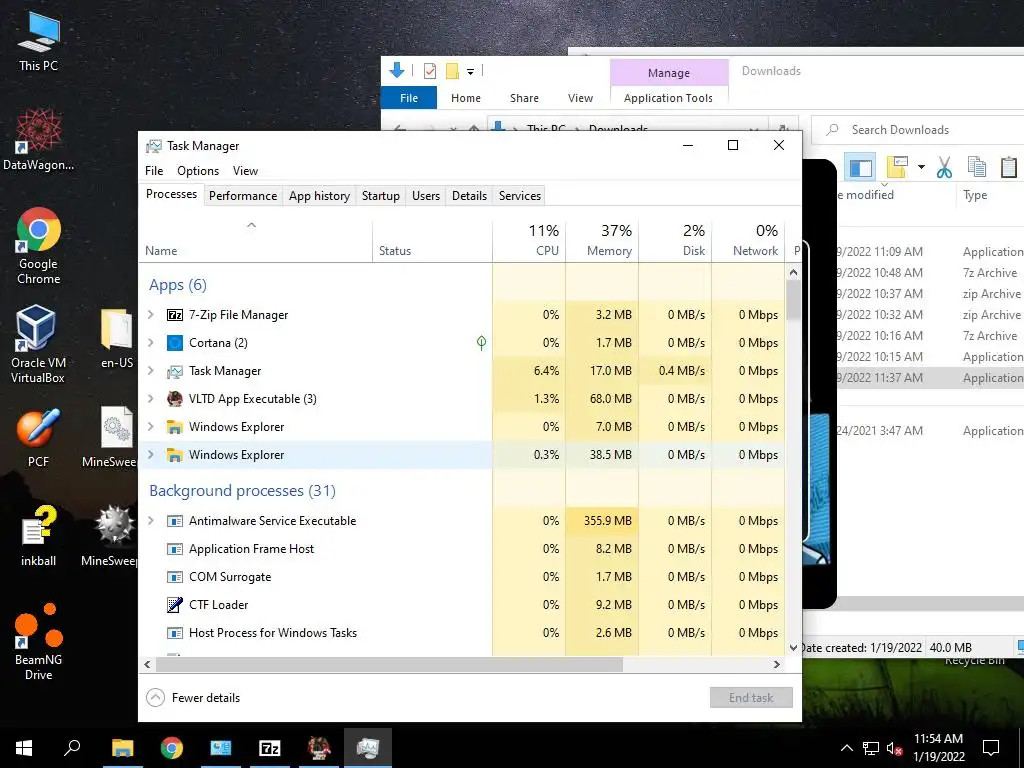Open the Task Manager Options menu
Viewport: 1024px width, 768px height.
[x=198, y=171]
